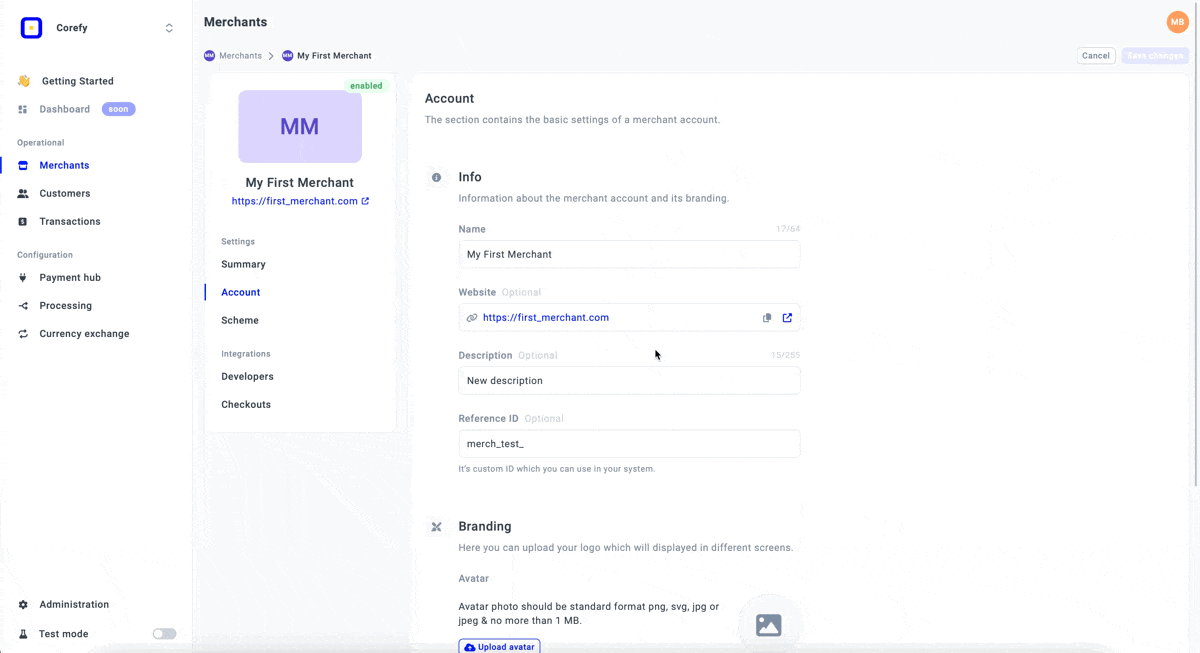
Task: Click the Processing routing icon
Action: point(23,305)
